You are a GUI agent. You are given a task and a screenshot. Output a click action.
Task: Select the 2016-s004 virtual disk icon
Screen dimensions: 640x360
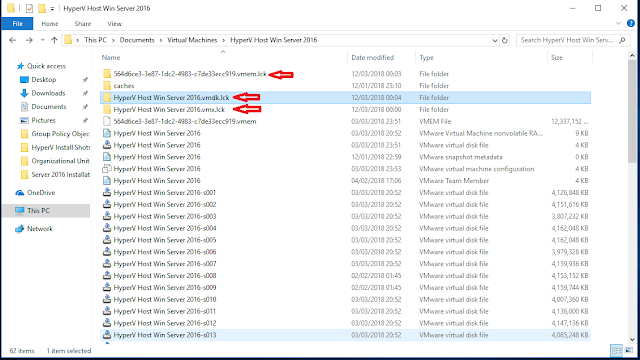click(107, 228)
